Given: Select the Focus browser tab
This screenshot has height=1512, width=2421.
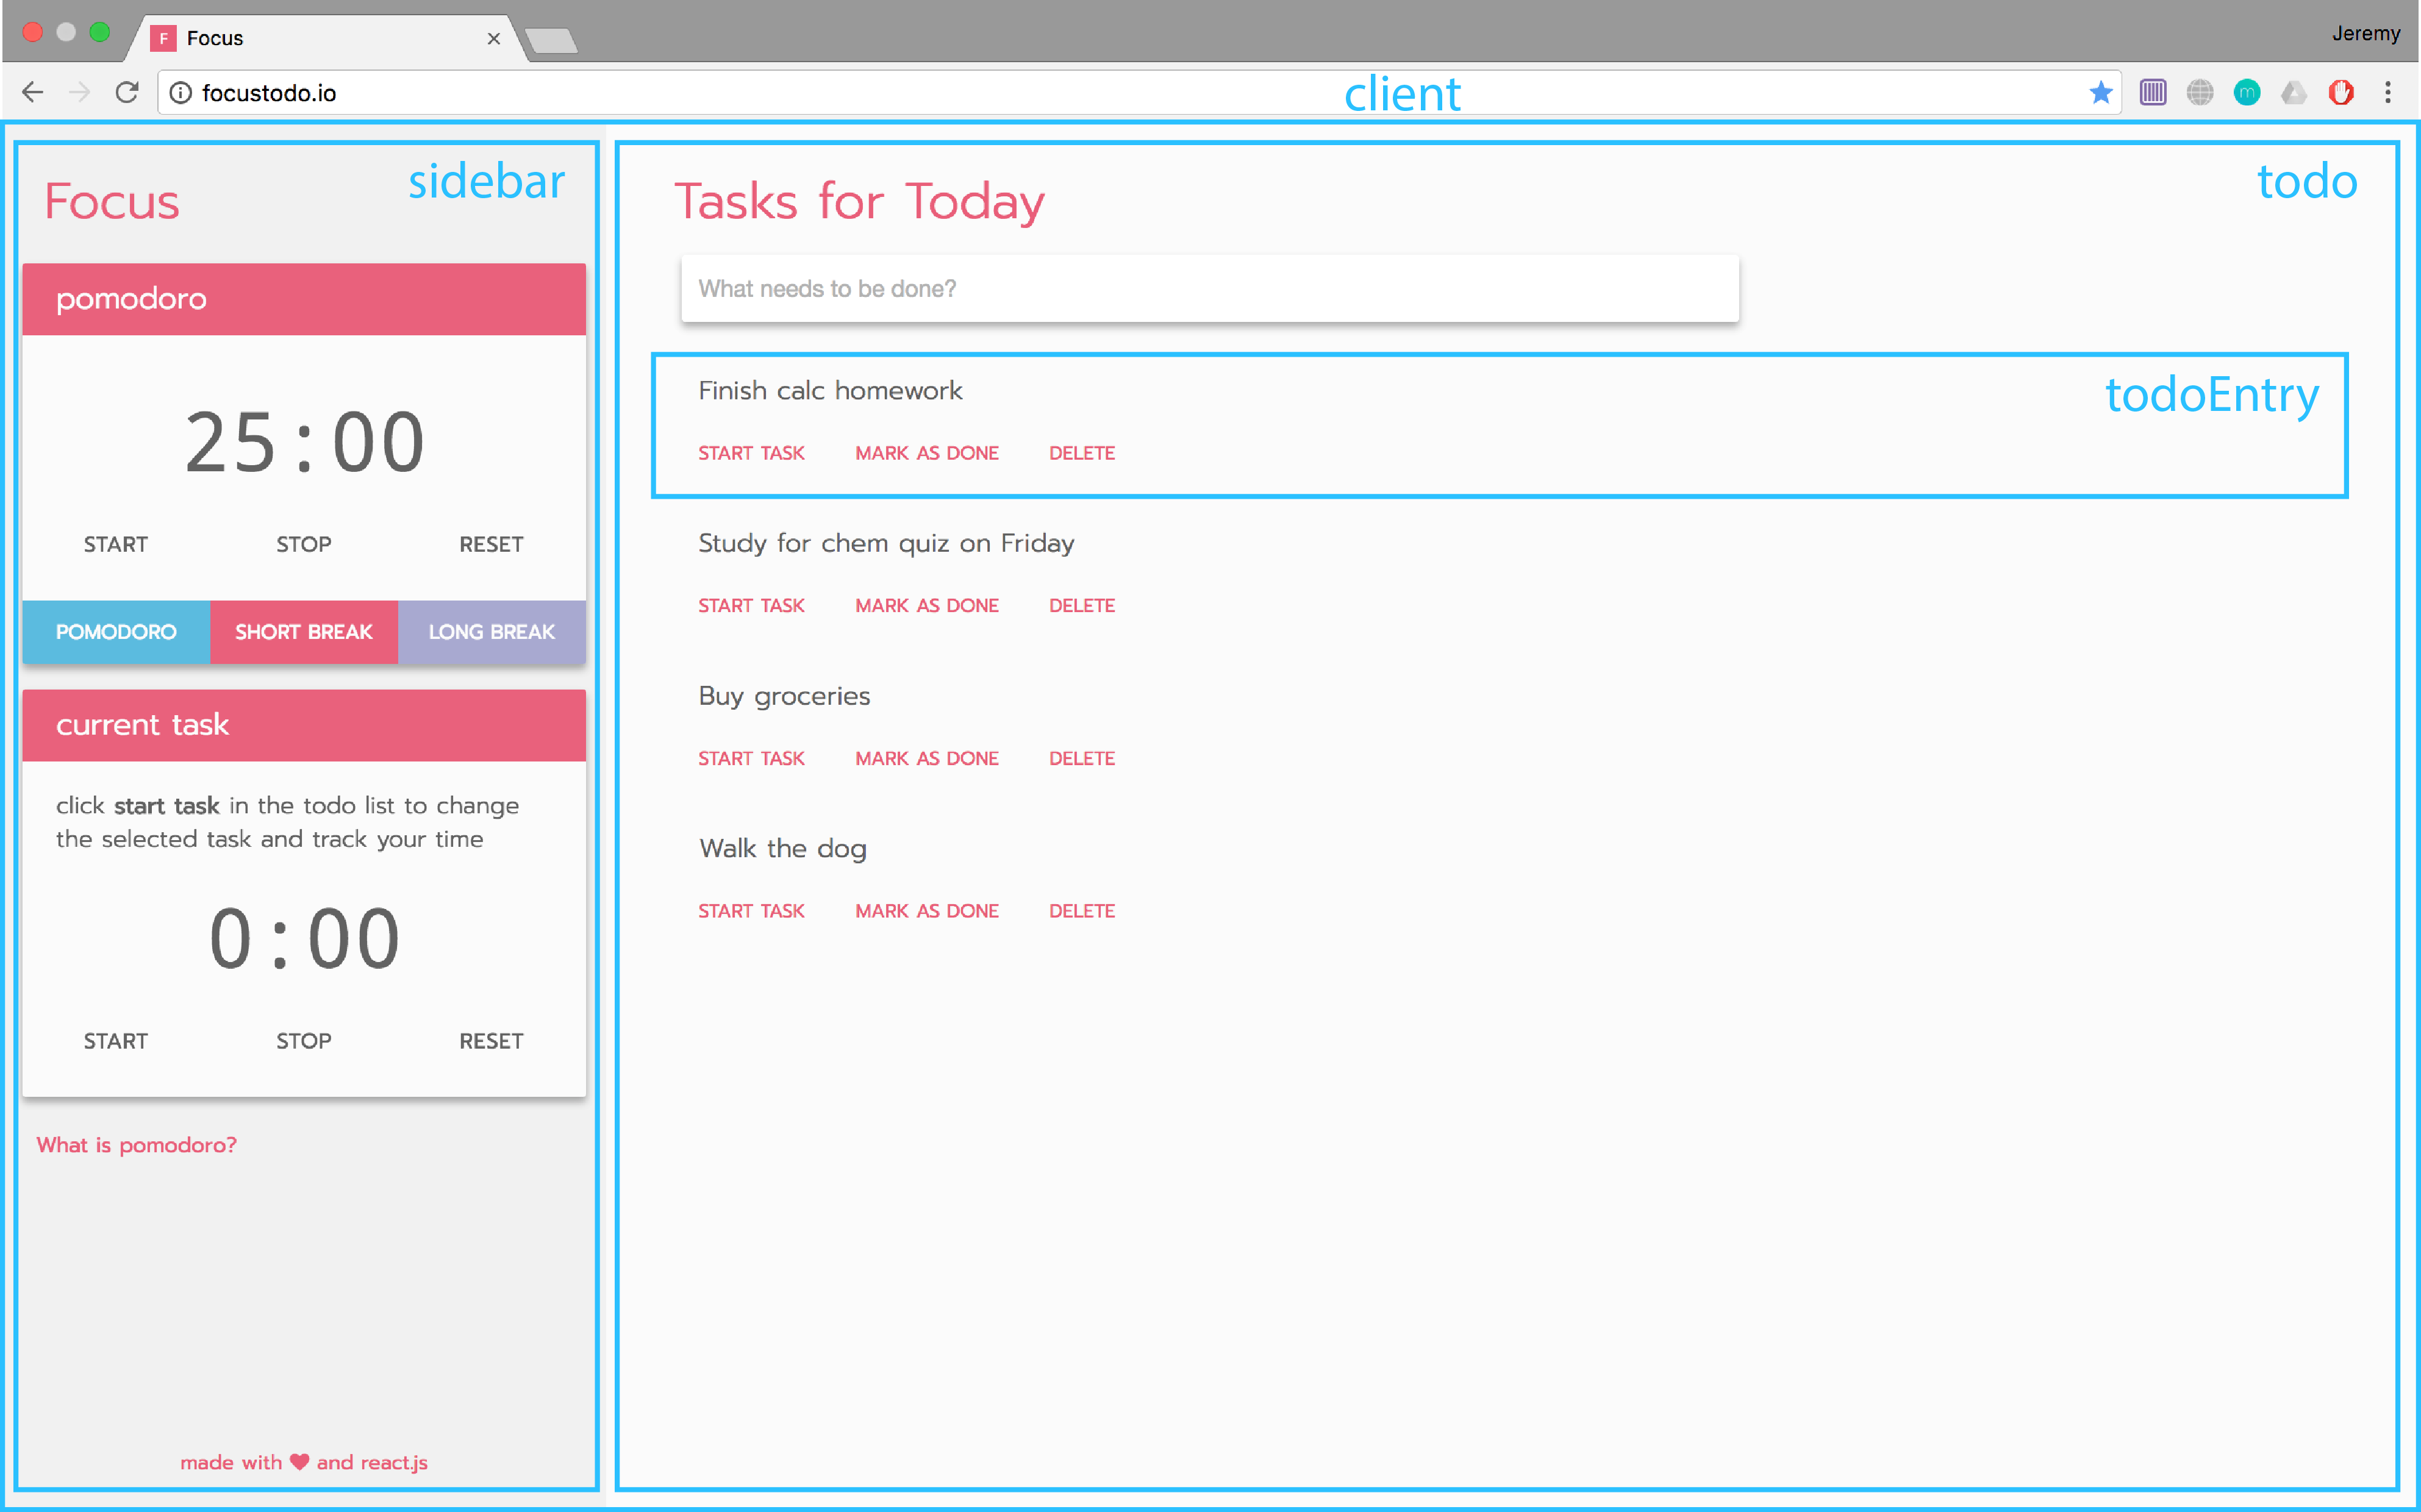Looking at the screenshot, I should point(325,38).
